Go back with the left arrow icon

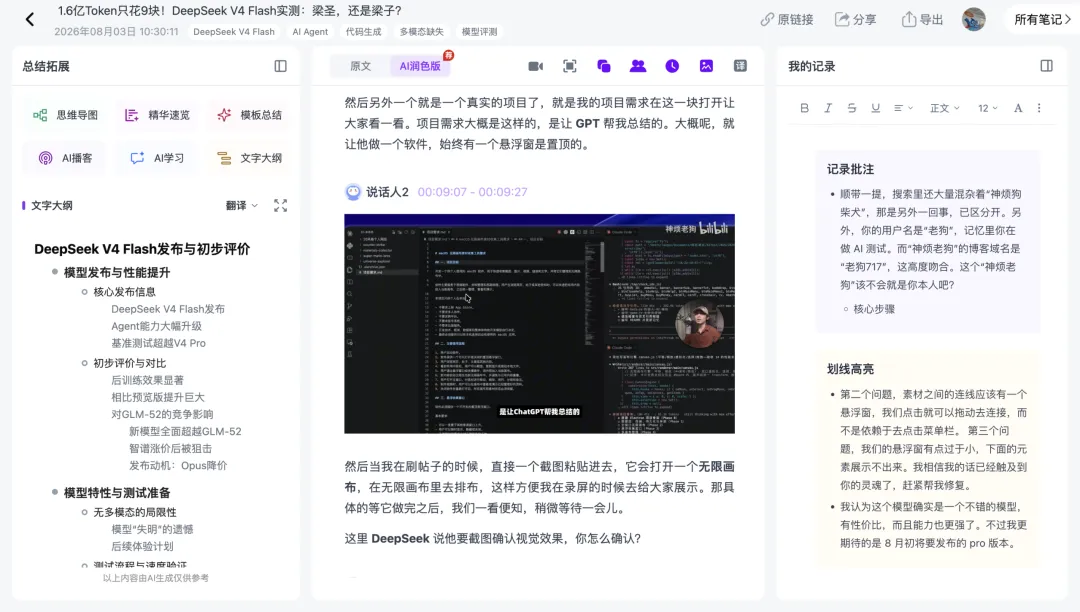30,19
